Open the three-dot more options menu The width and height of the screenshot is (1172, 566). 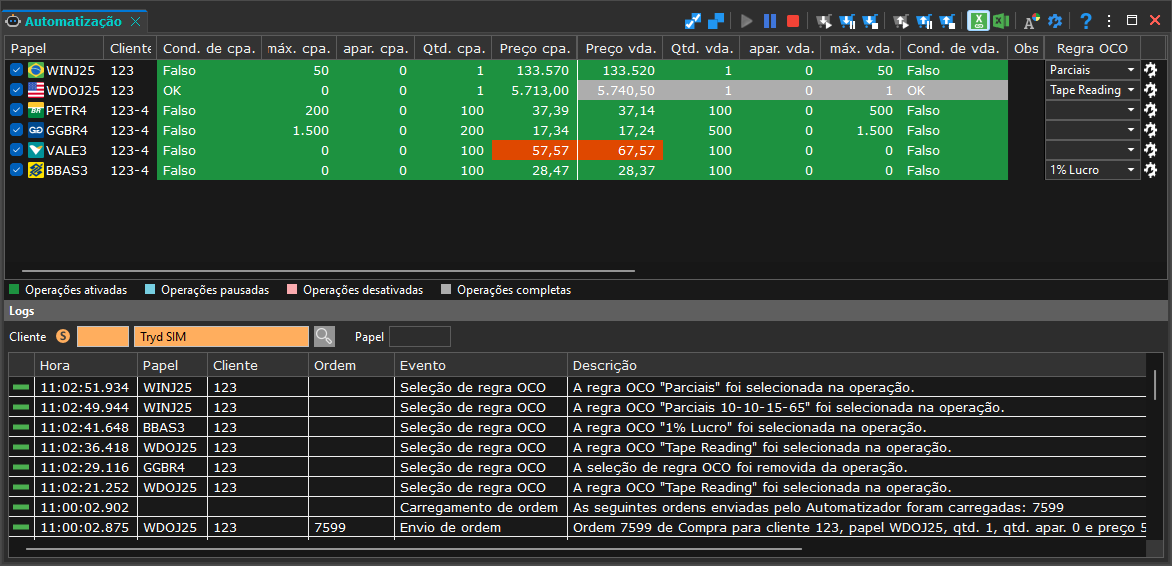click(1109, 21)
